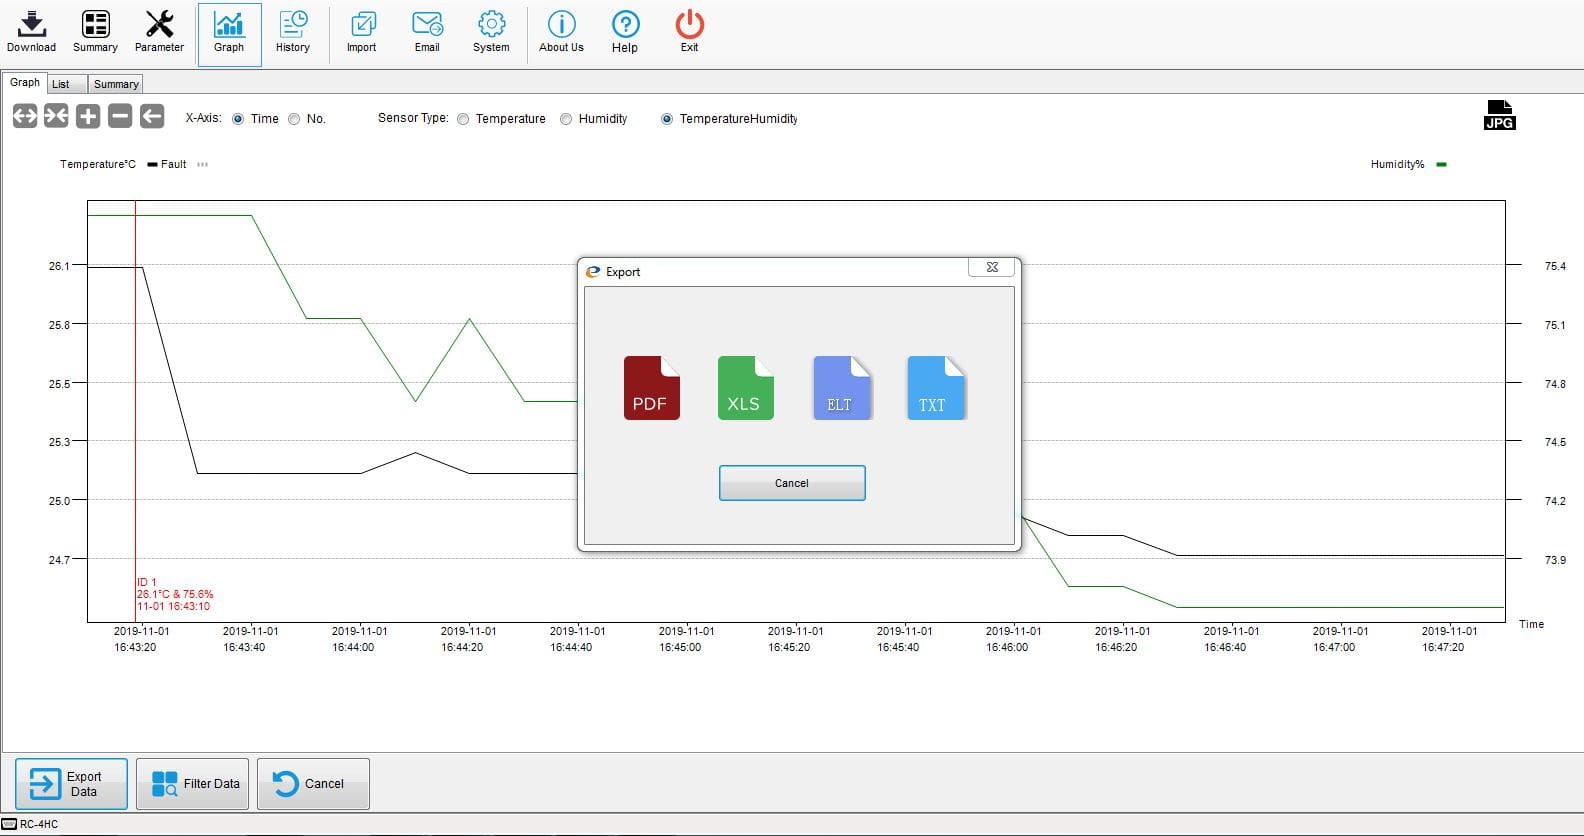1584x836 pixels.
Task: Select the ELT file export icon
Action: click(841, 387)
